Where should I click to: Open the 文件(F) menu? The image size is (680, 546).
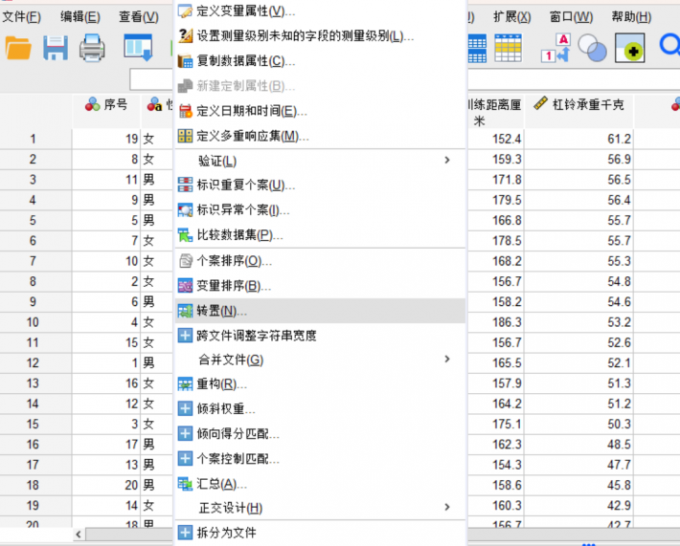point(21,17)
